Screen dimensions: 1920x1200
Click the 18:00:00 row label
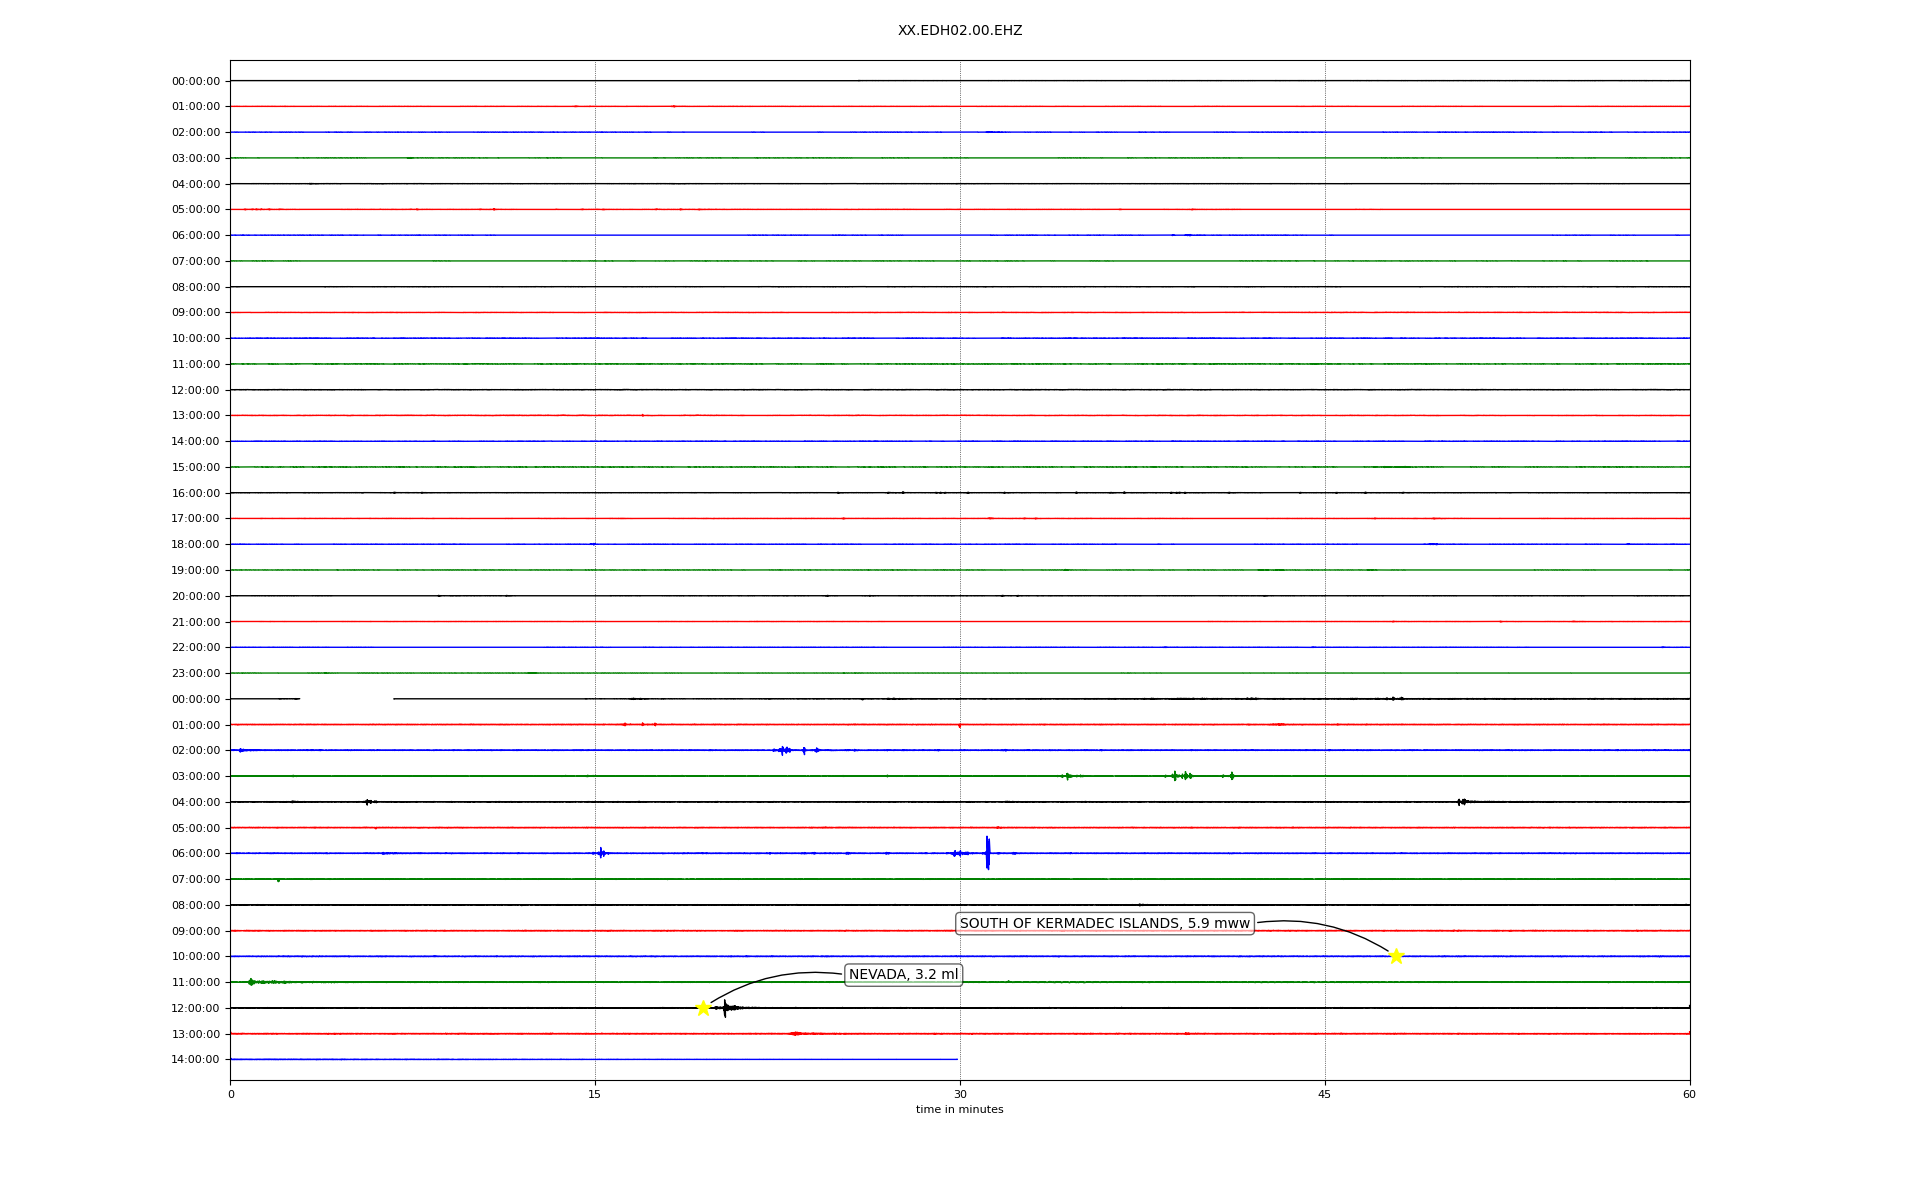click(196, 544)
